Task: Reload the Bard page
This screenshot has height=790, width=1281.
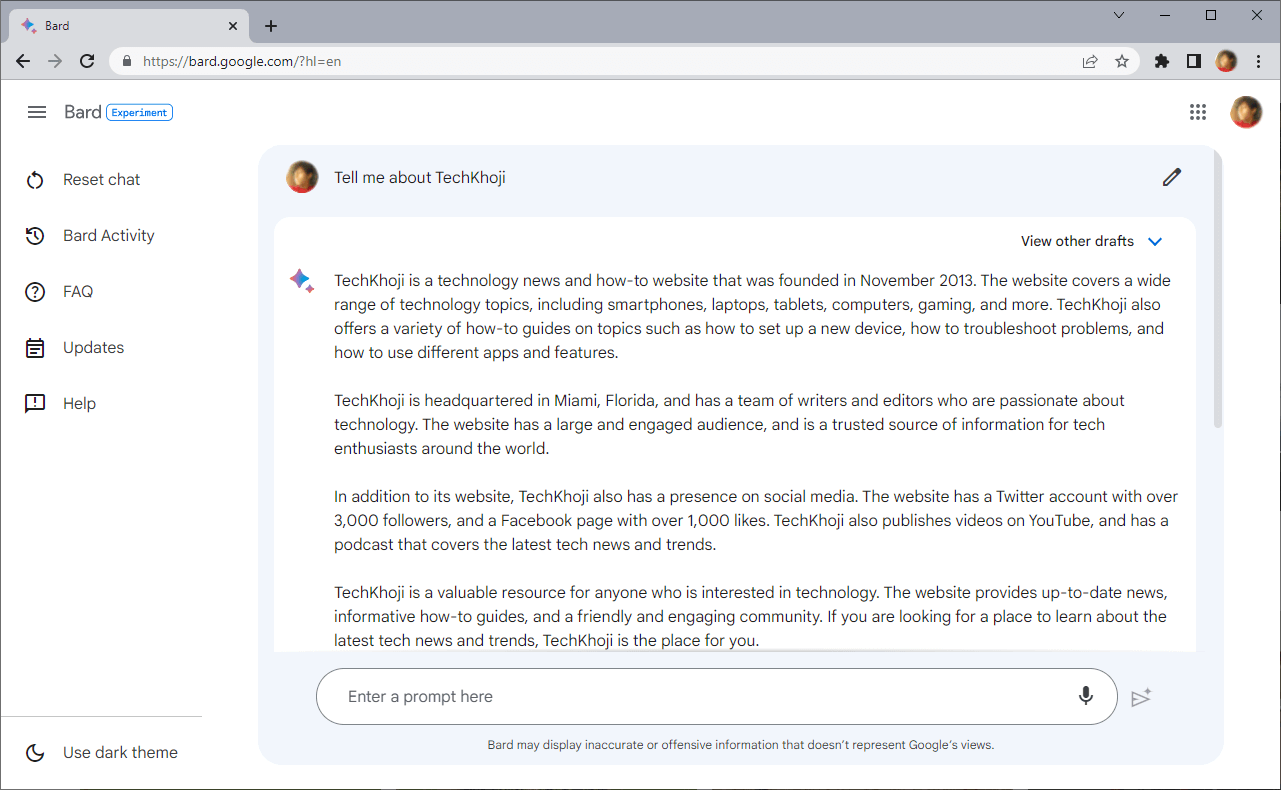Action: (x=87, y=61)
